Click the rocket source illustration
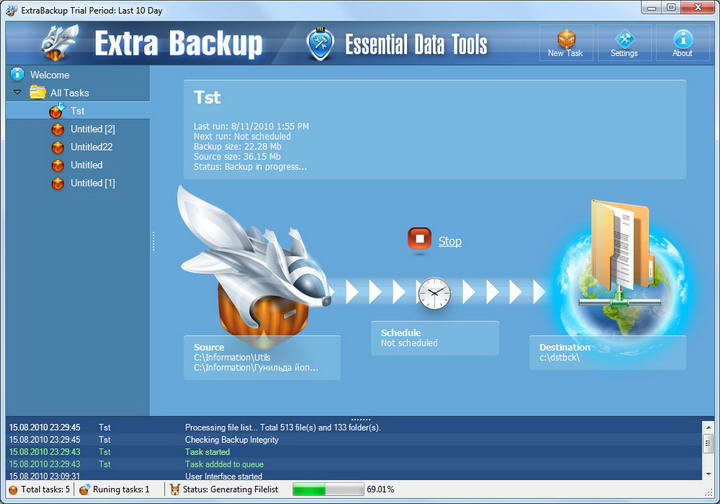The height and width of the screenshot is (504, 720). point(255,266)
